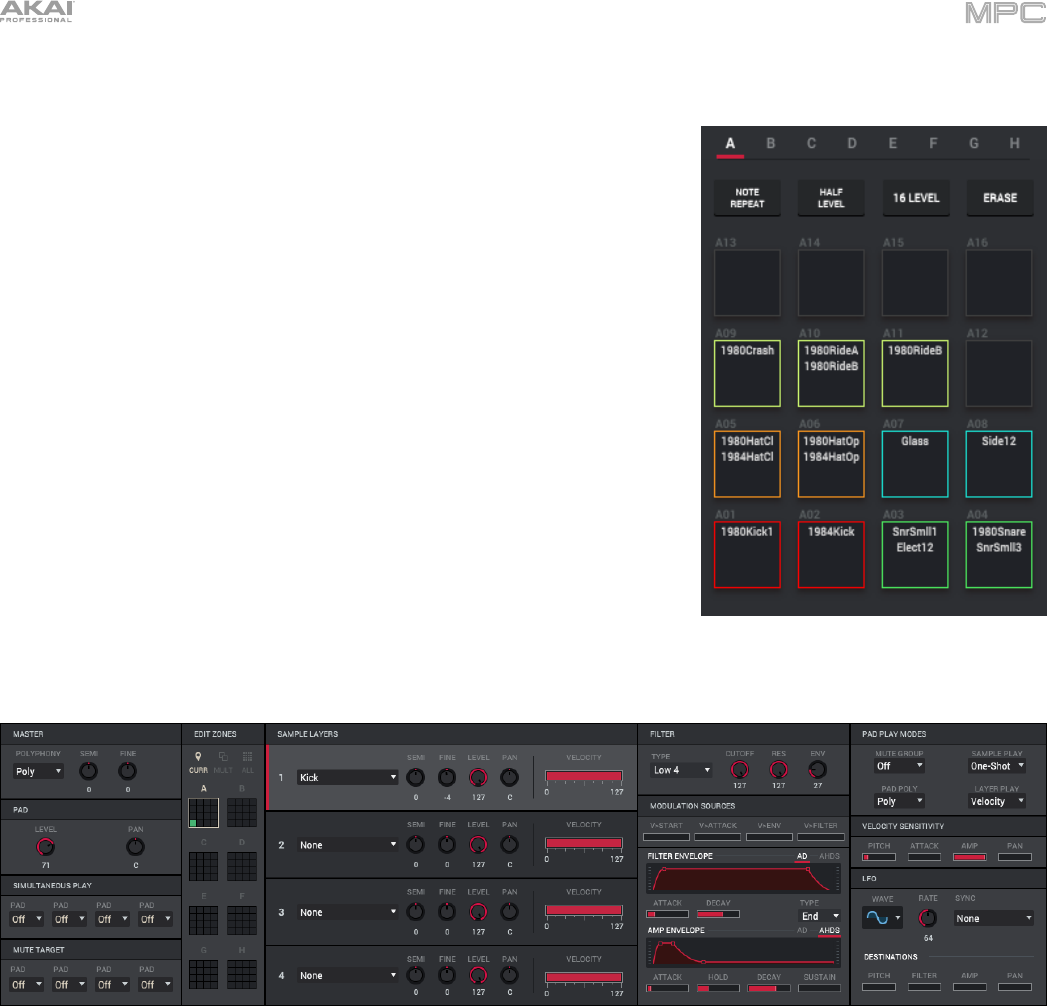Click the LFO RATE knob
This screenshot has height=1006, width=1047.
927,918
